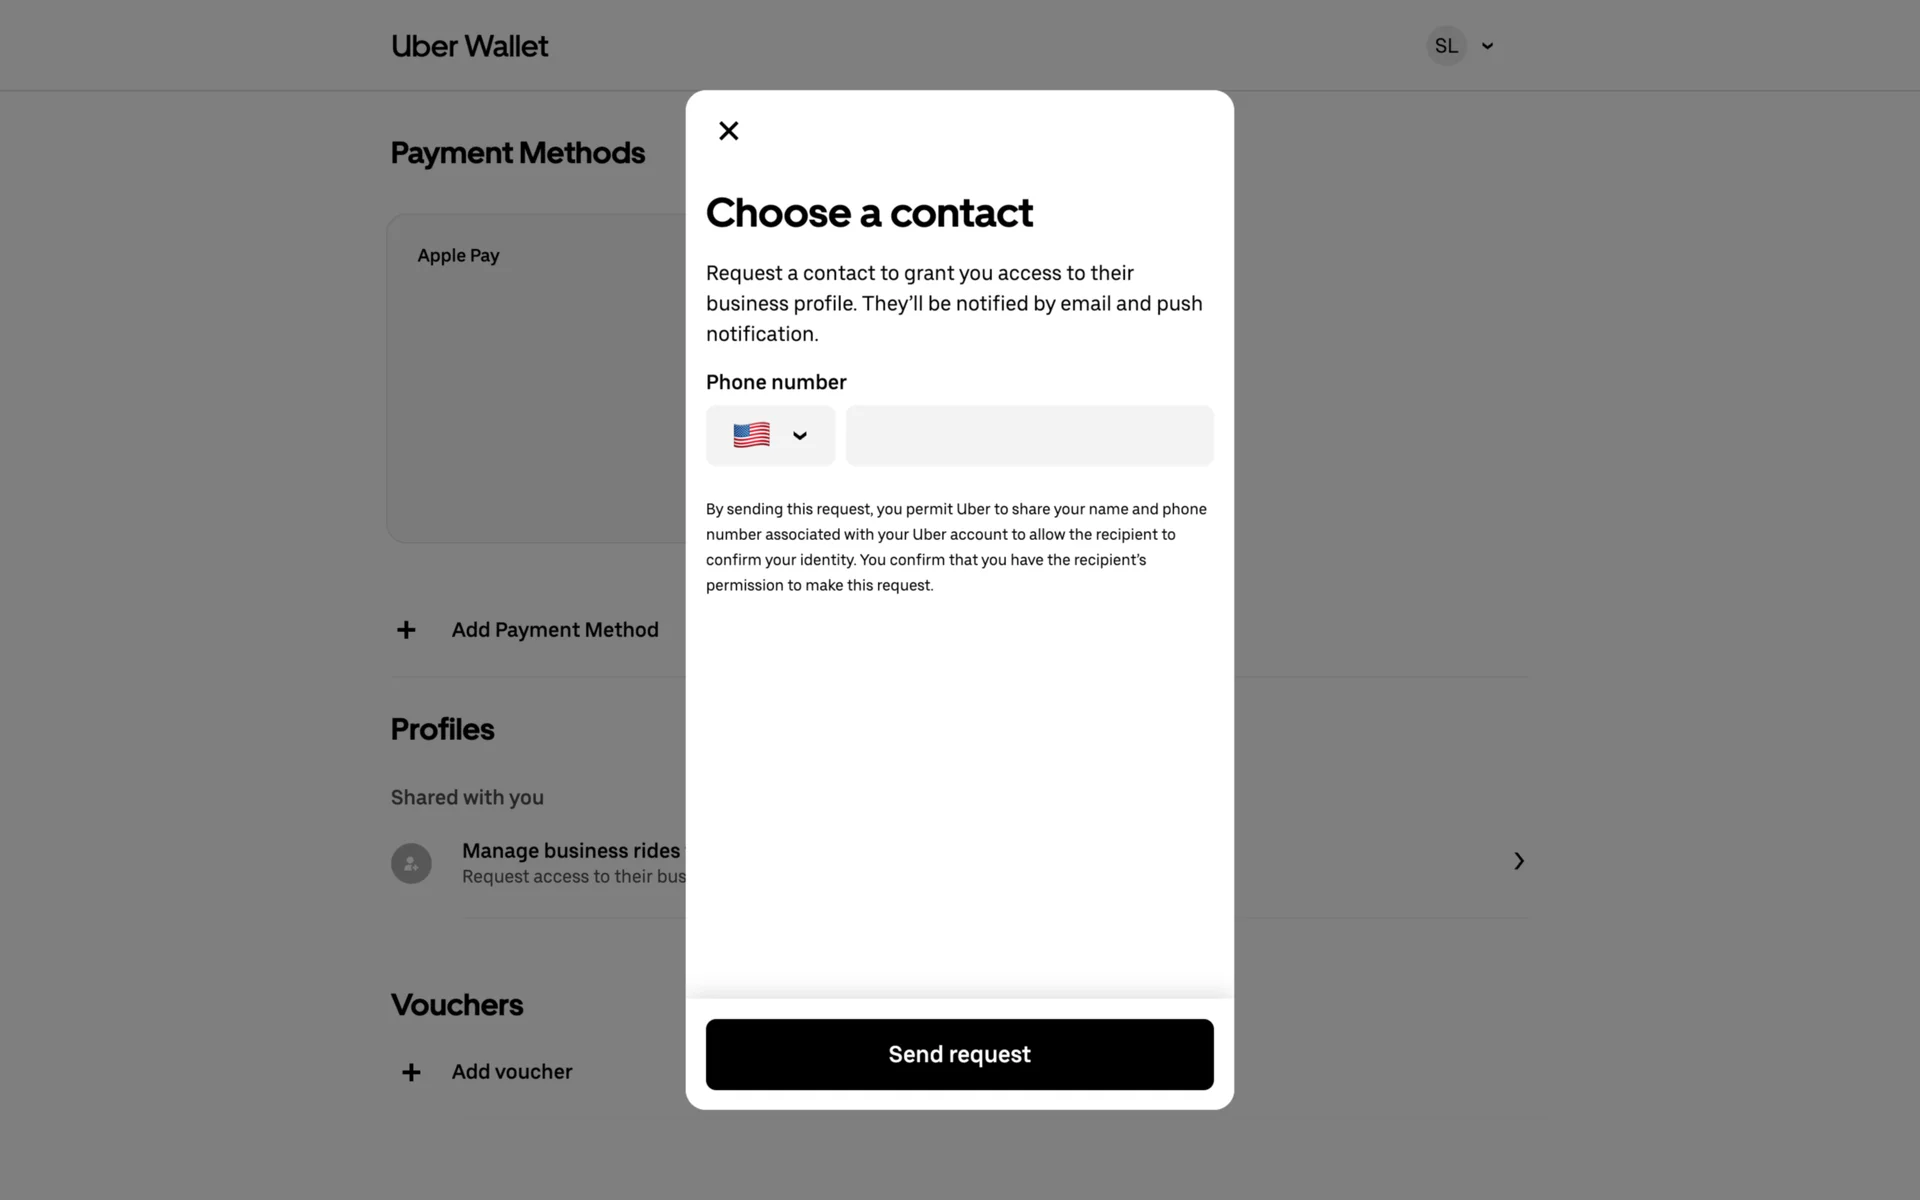
Task: Select the Apple Pay payment card
Action: pos(537,378)
